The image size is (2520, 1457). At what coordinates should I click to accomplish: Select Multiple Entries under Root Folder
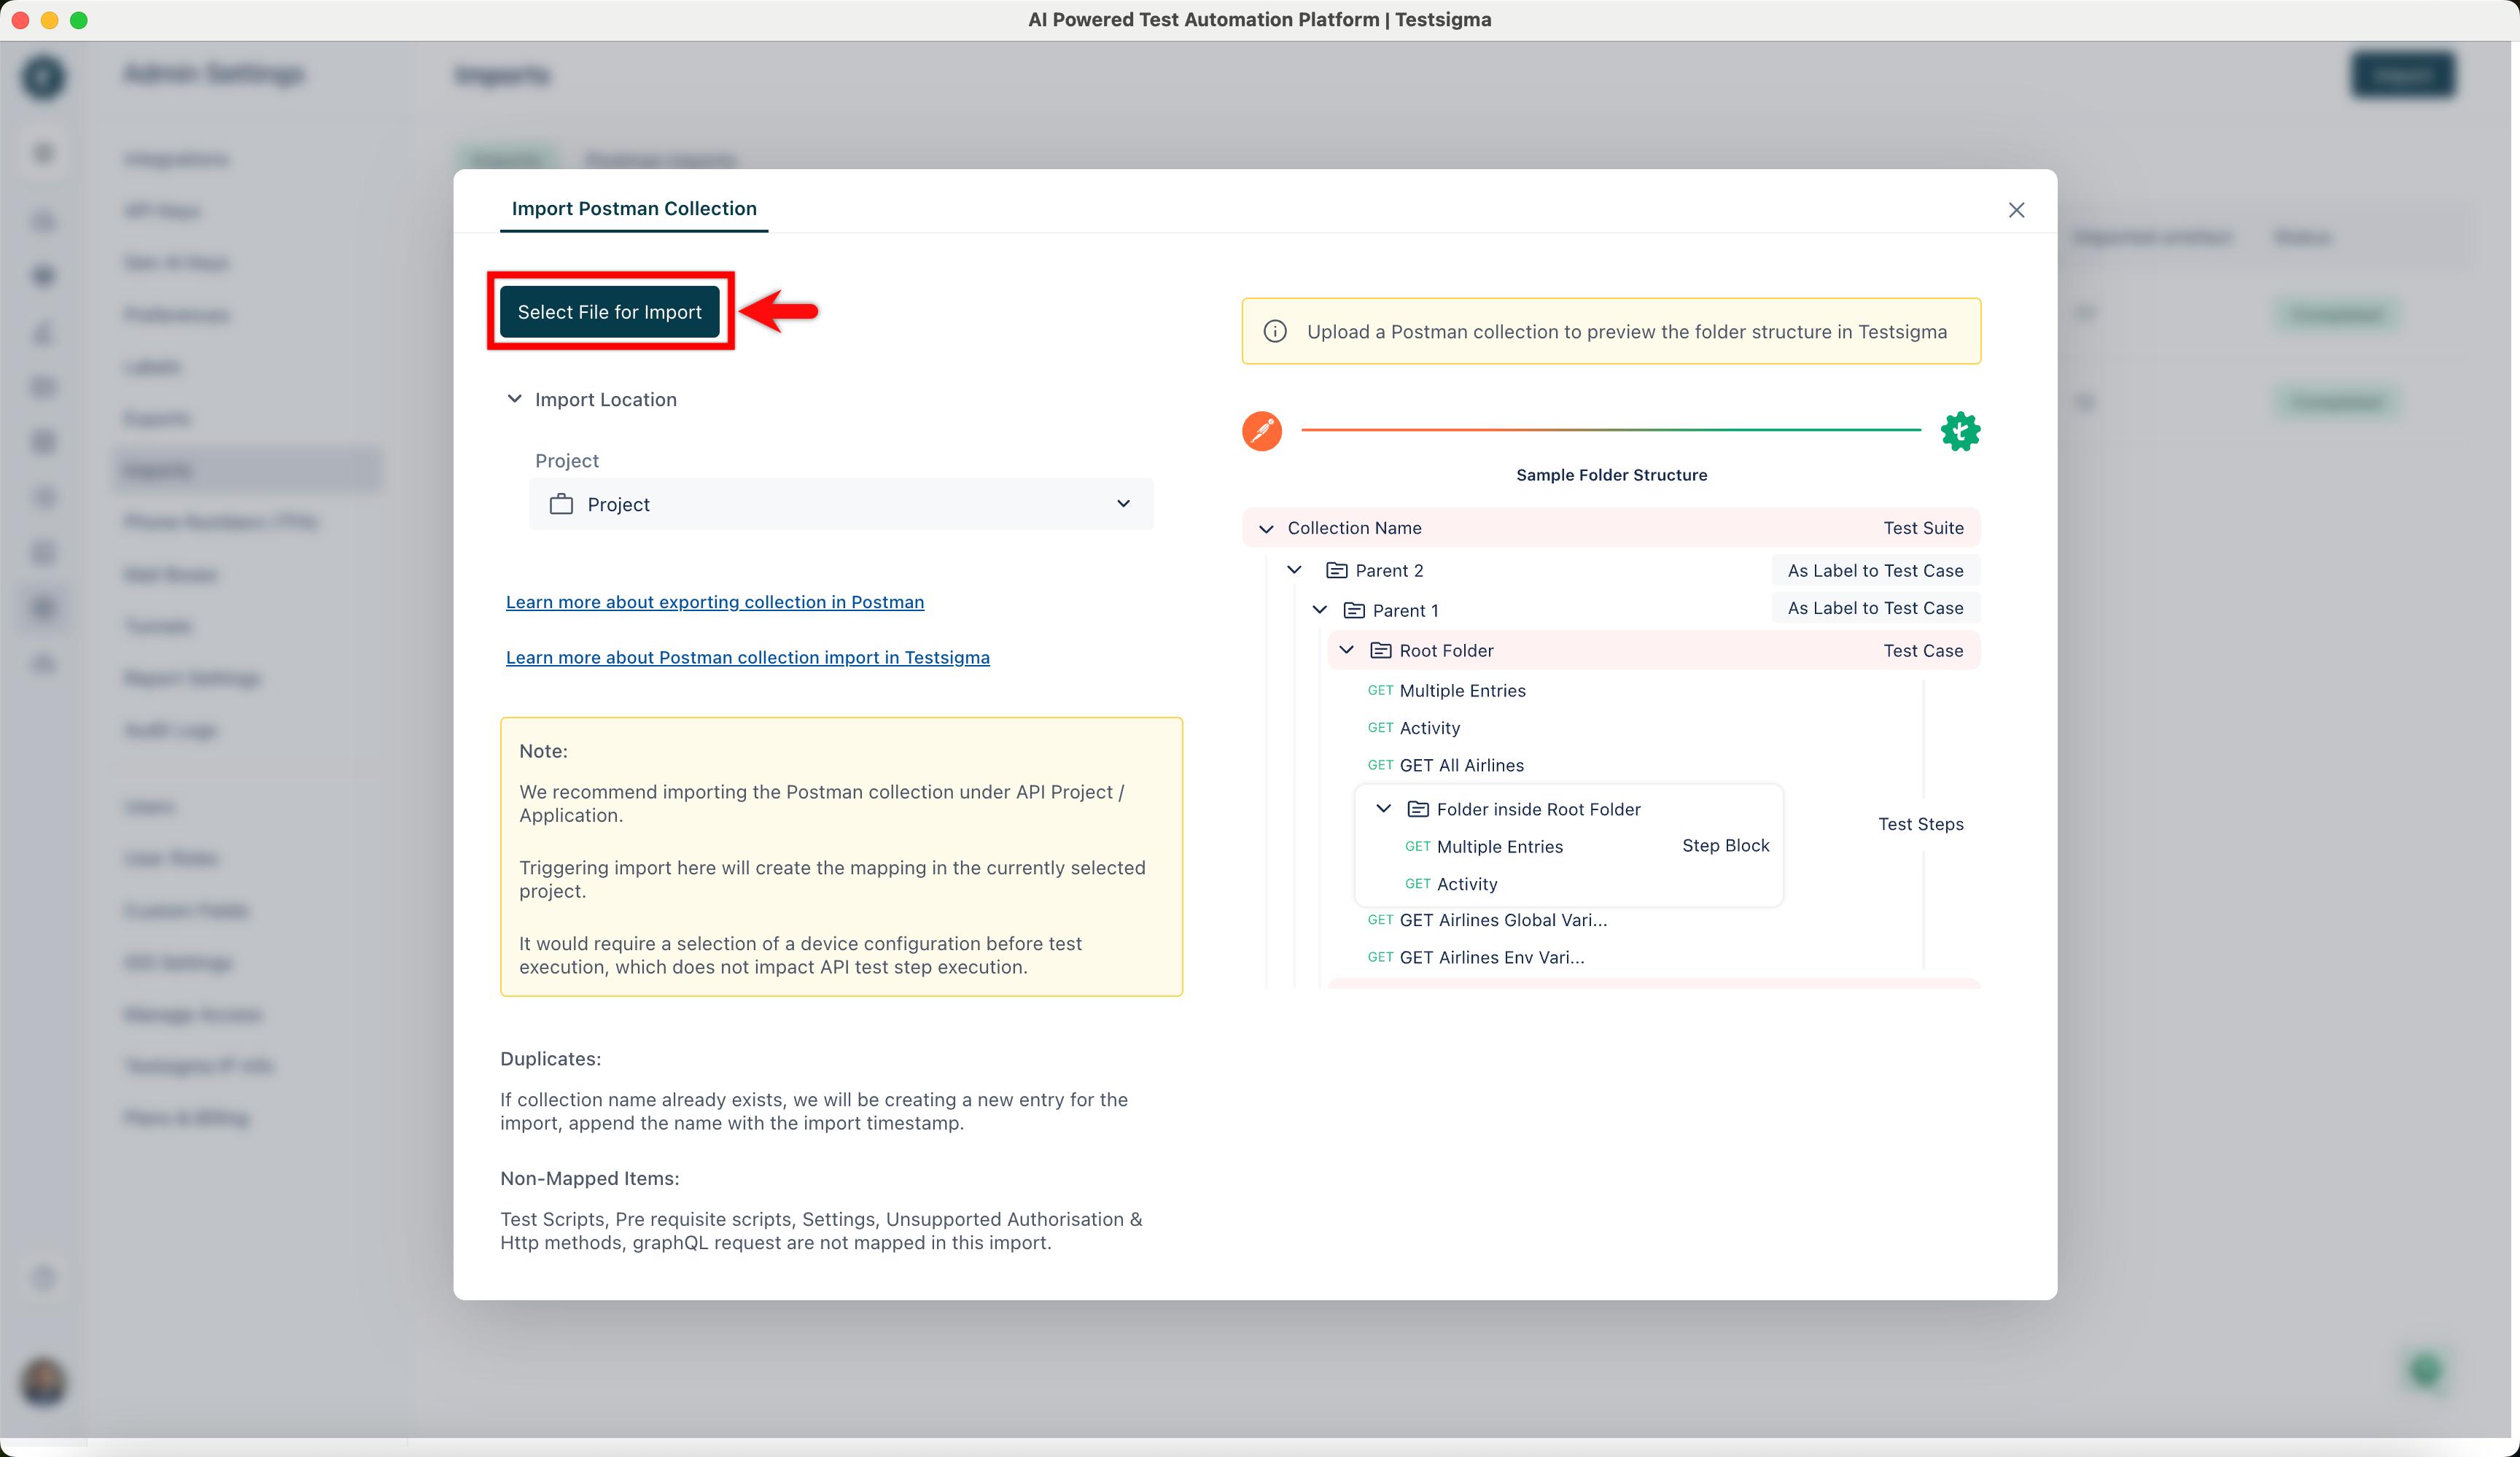pos(1447,690)
